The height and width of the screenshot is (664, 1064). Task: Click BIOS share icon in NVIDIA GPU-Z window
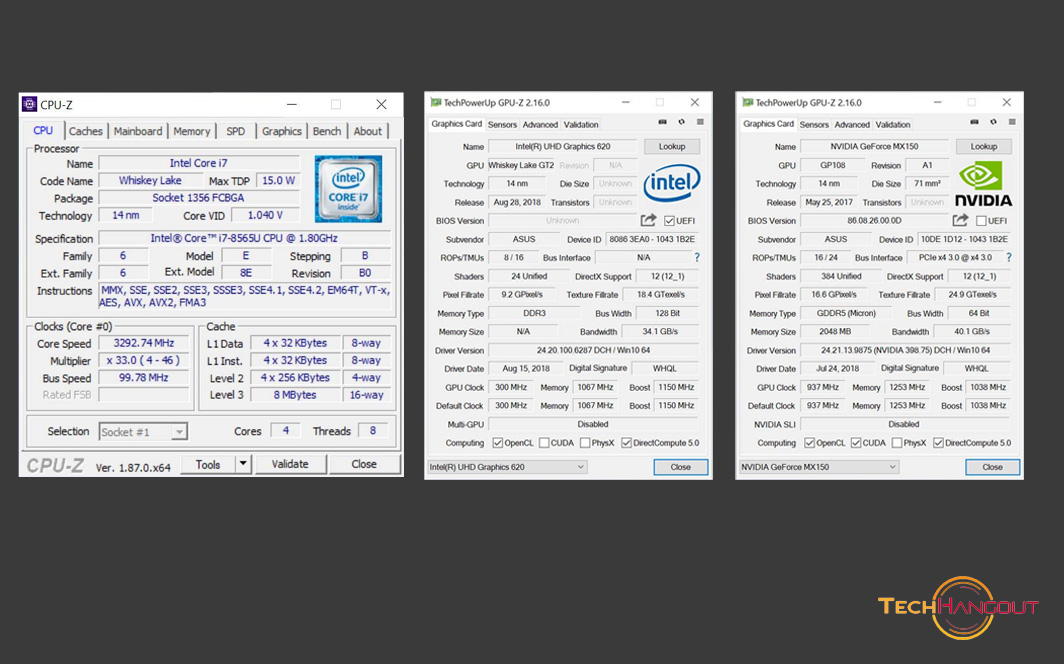tap(960, 220)
